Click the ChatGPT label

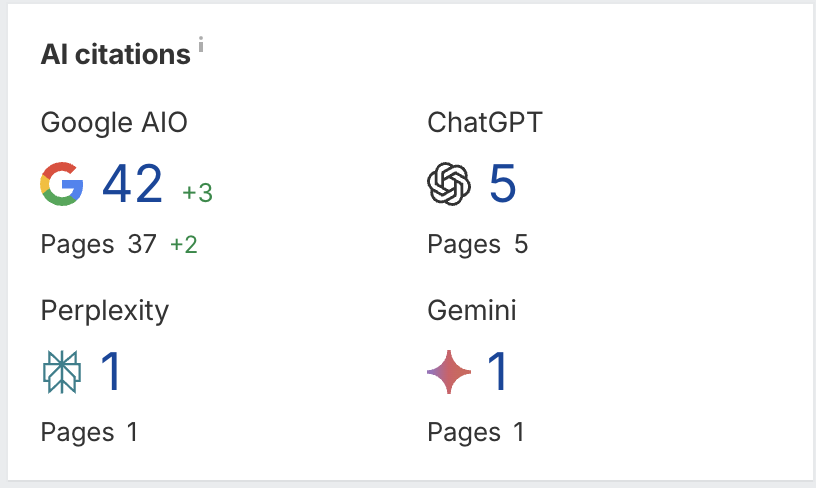click(485, 123)
